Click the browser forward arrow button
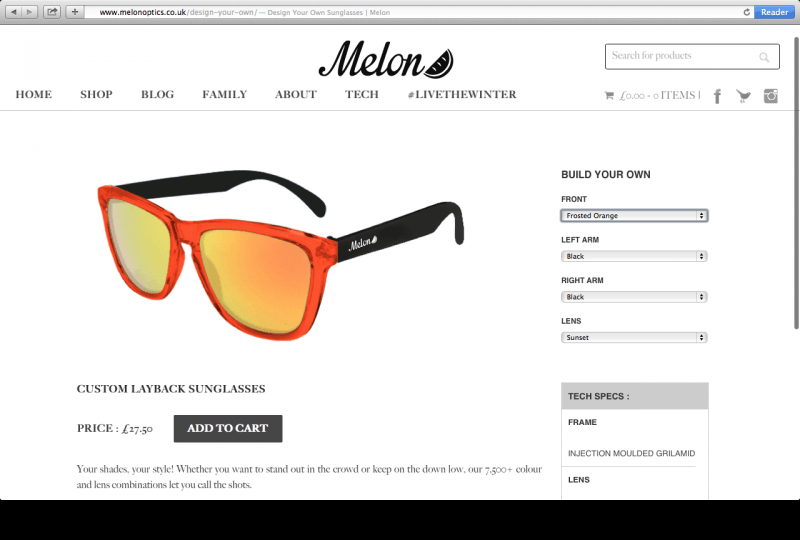This screenshot has height=540, width=800. (x=30, y=12)
